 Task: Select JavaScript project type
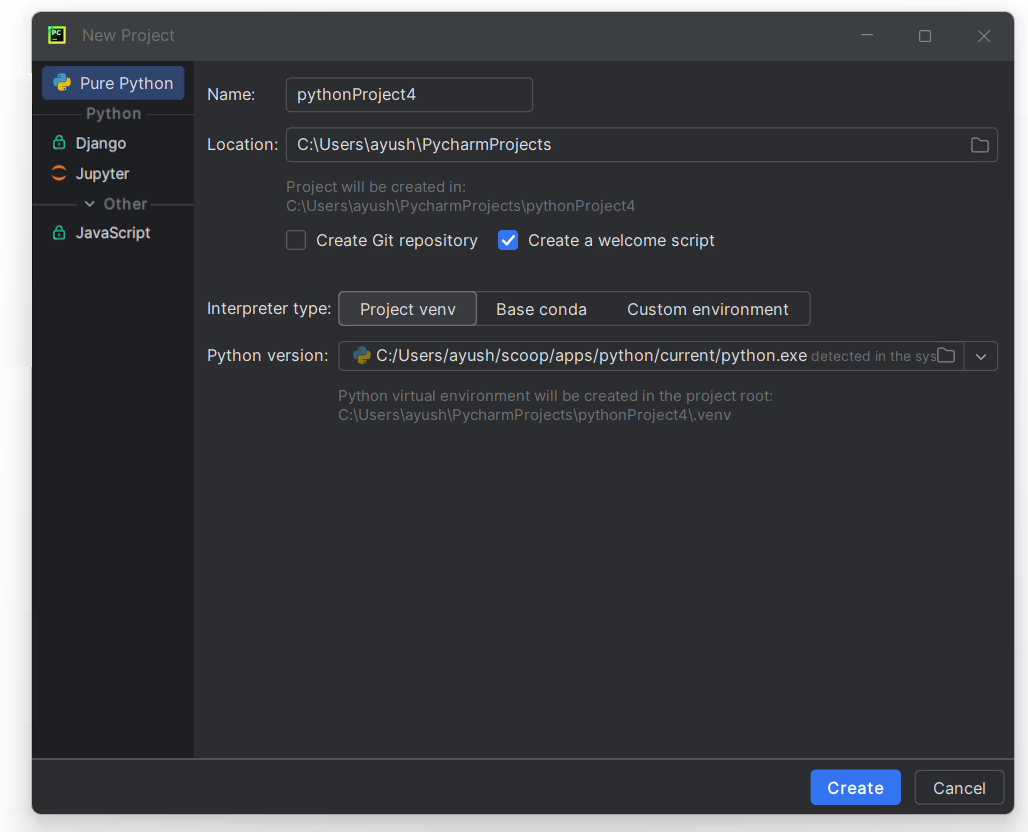pyautogui.click(x=113, y=233)
